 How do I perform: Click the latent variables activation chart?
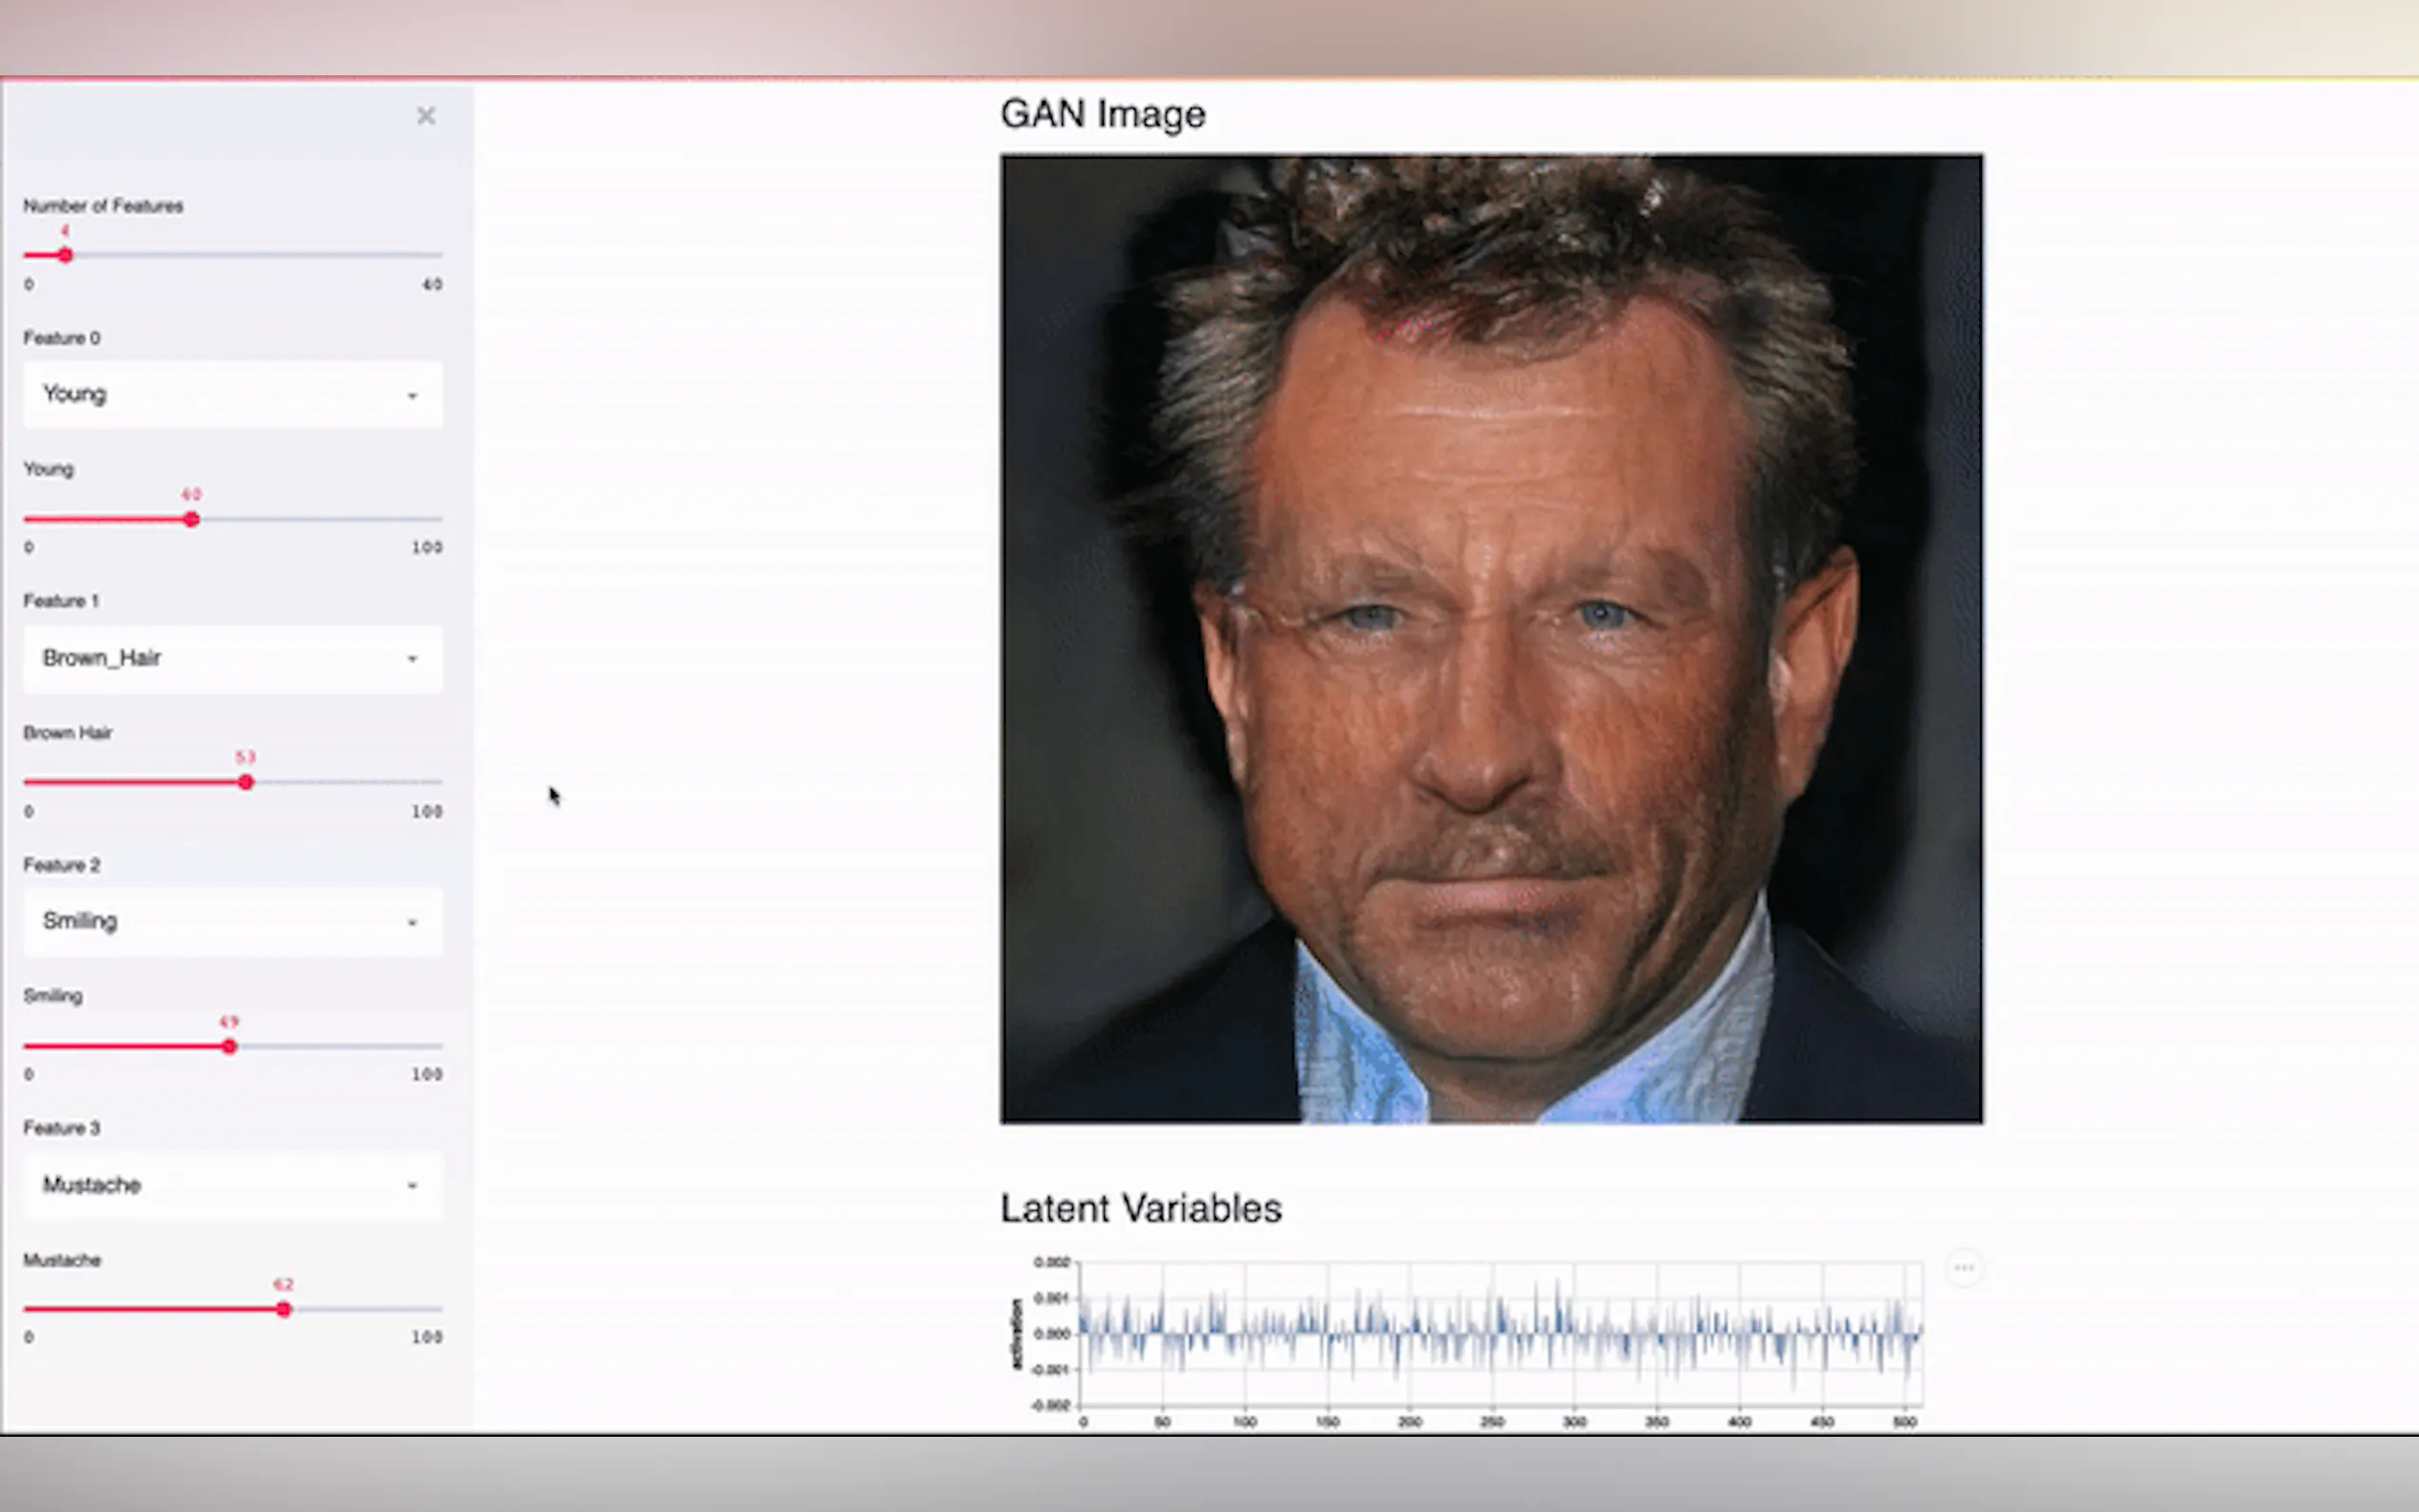click(1500, 1334)
